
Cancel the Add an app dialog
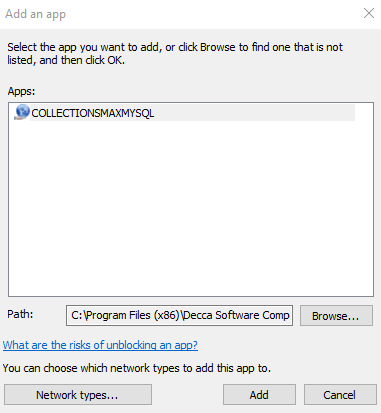click(x=340, y=395)
